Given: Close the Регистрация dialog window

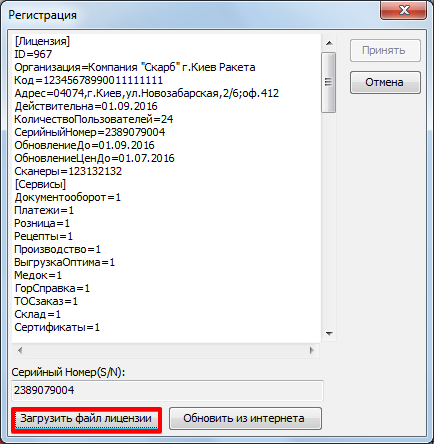Looking at the screenshot, I should (404, 10).
